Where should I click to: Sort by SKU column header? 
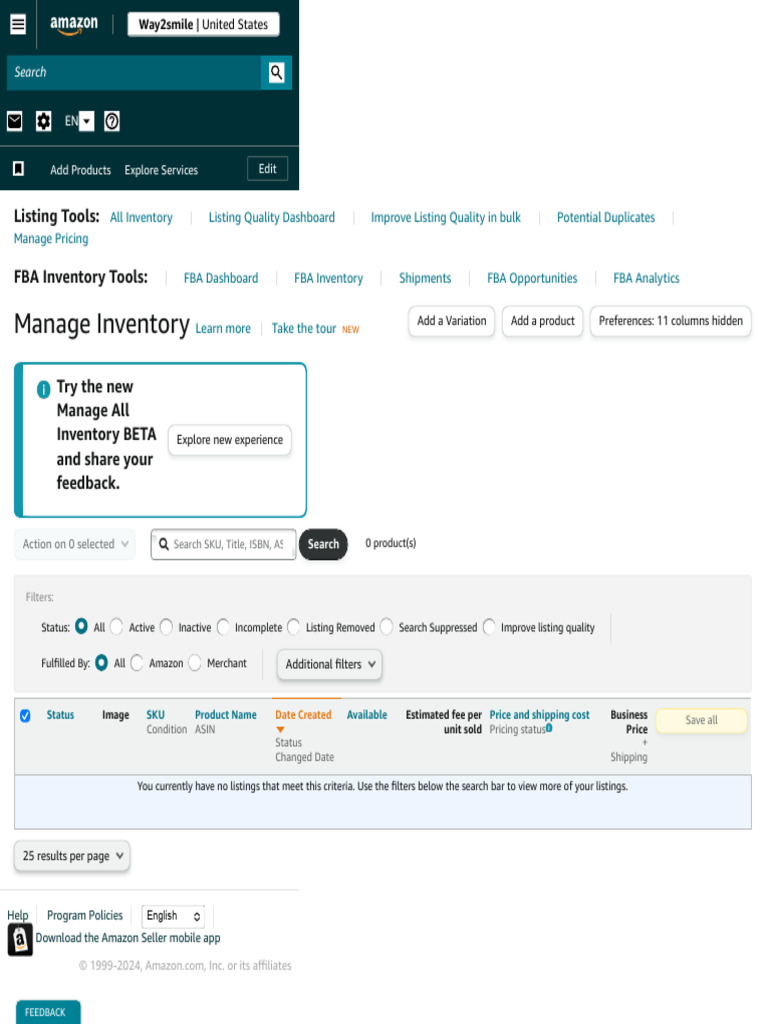pos(155,715)
